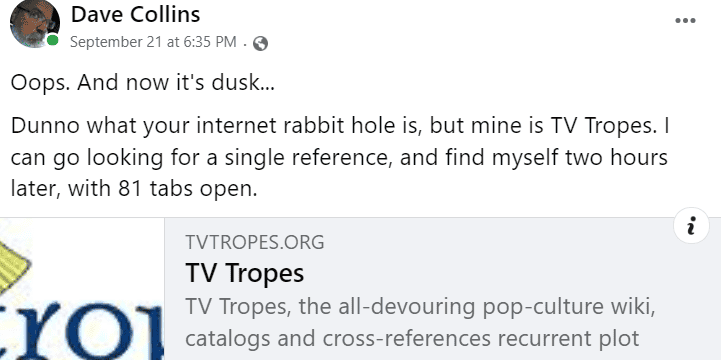Click the line 'later, with 81 tabs open.'

pyautogui.click(x=134, y=189)
